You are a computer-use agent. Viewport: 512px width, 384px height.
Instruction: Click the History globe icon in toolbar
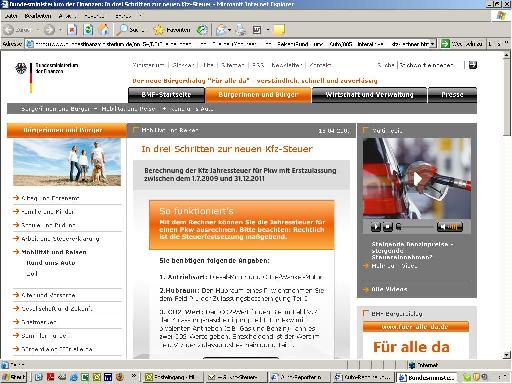[202, 30]
